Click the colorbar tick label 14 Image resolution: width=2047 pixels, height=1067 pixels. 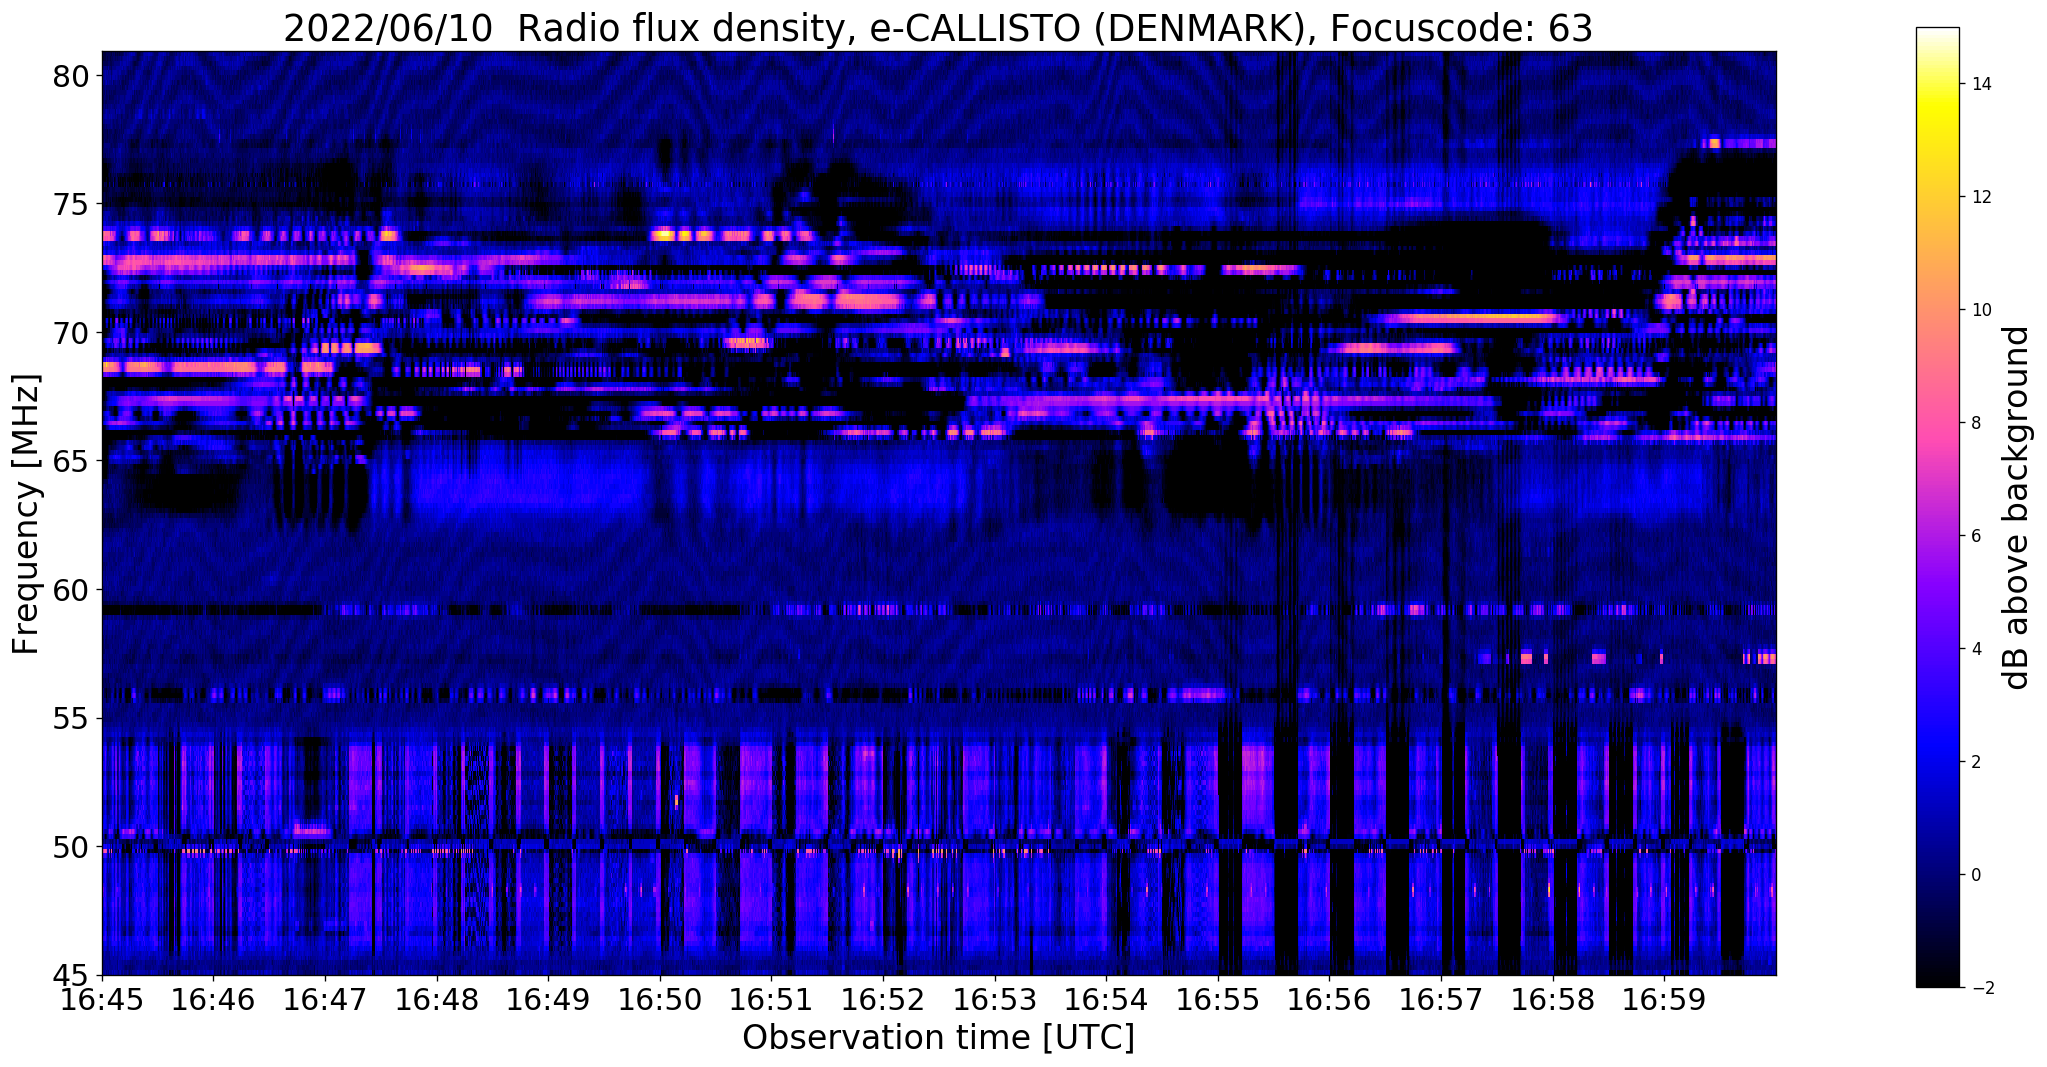click(x=1980, y=84)
